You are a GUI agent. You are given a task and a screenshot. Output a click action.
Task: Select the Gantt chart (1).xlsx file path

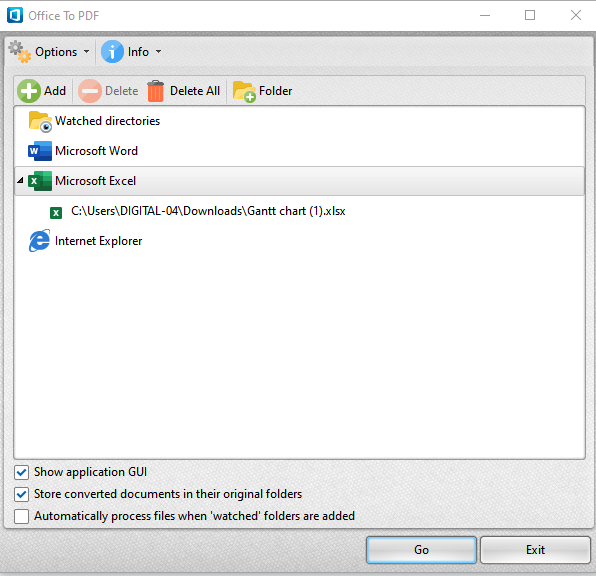coord(208,211)
